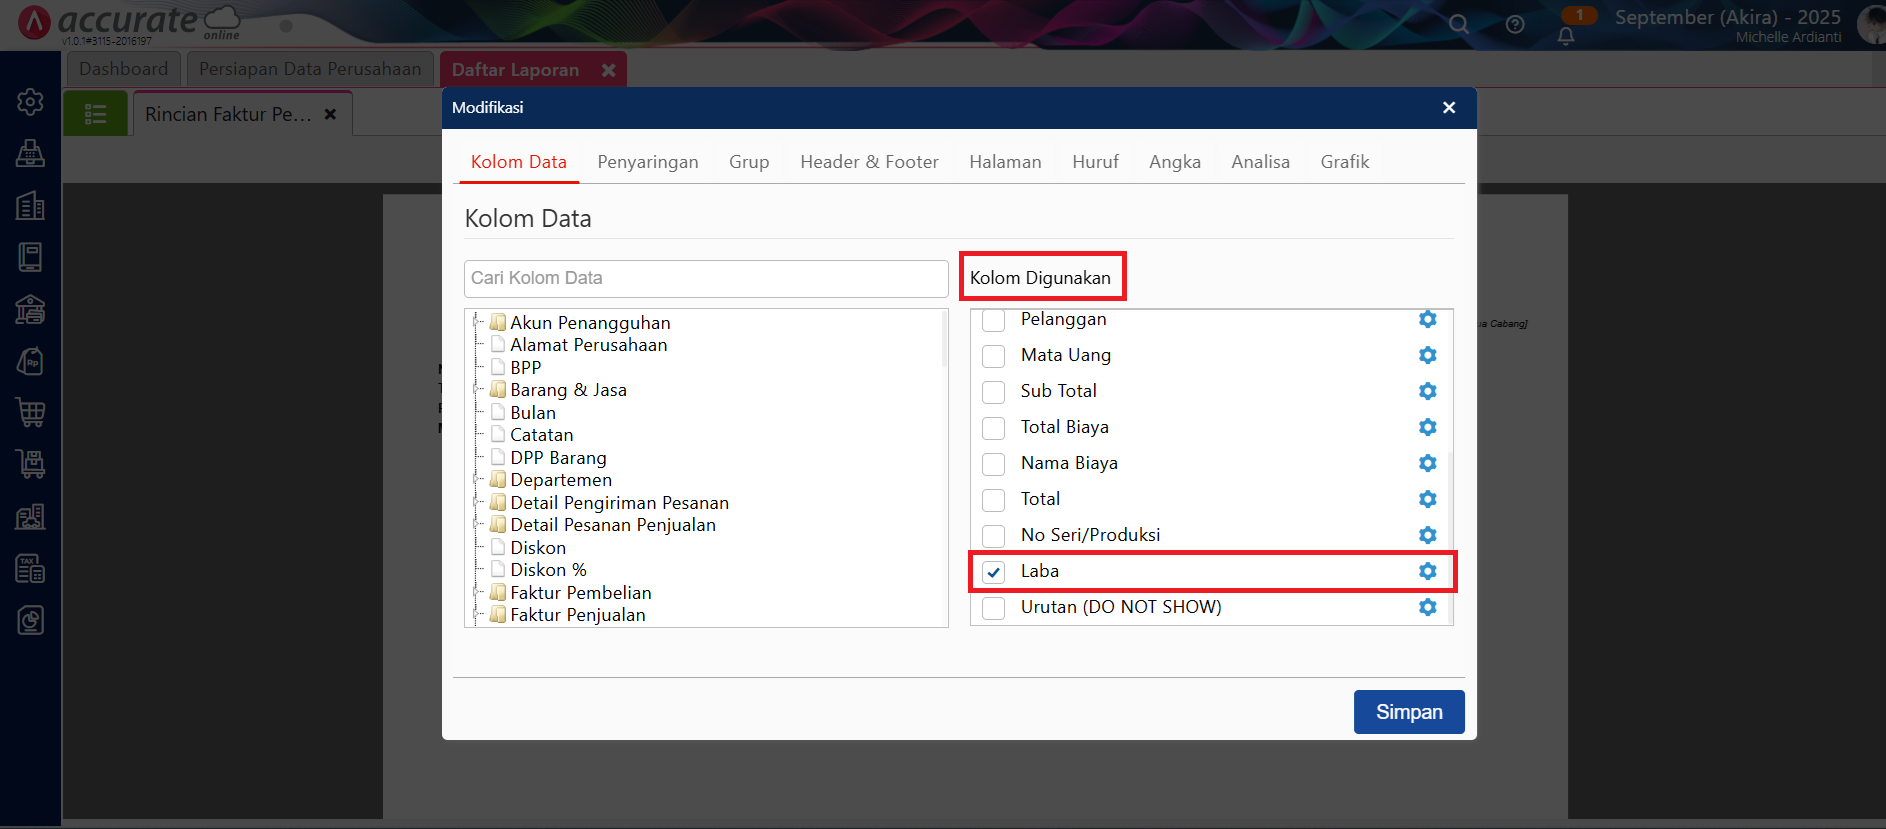Open gear settings for Total Biaya
This screenshot has width=1886, height=829.
[x=1427, y=427]
